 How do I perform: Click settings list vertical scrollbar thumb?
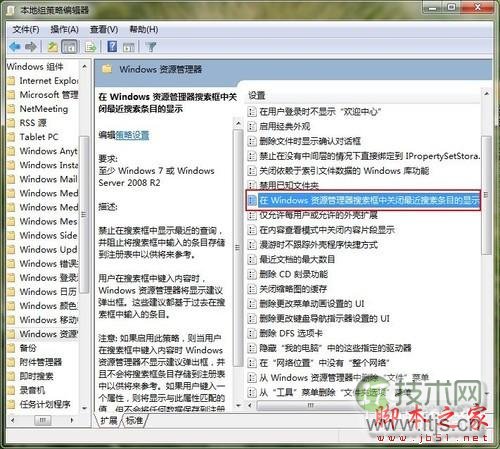(486, 195)
